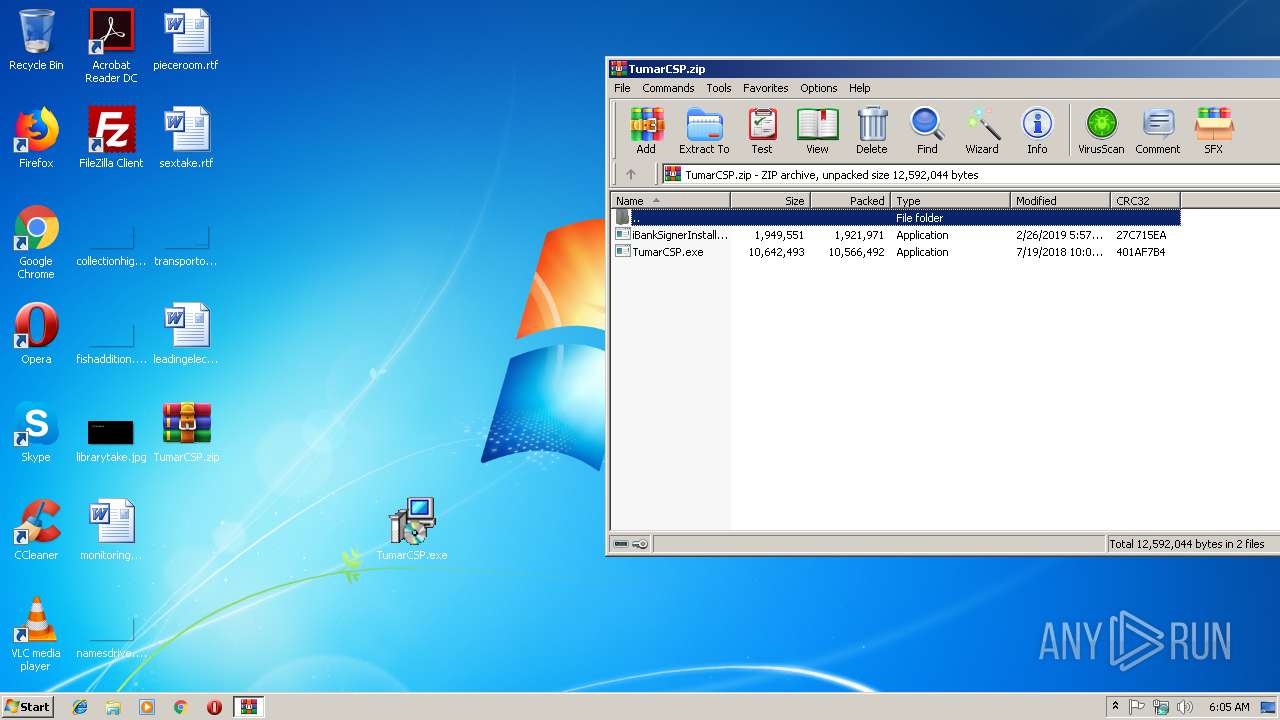Launch the Wizard toolbar icon
Screen dimensions: 1280x720
click(982, 131)
